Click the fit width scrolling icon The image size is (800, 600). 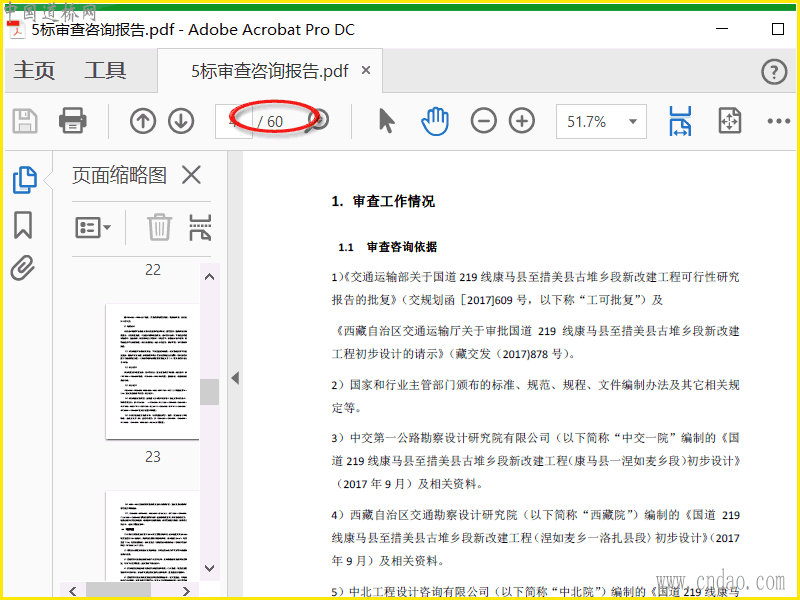tap(680, 121)
